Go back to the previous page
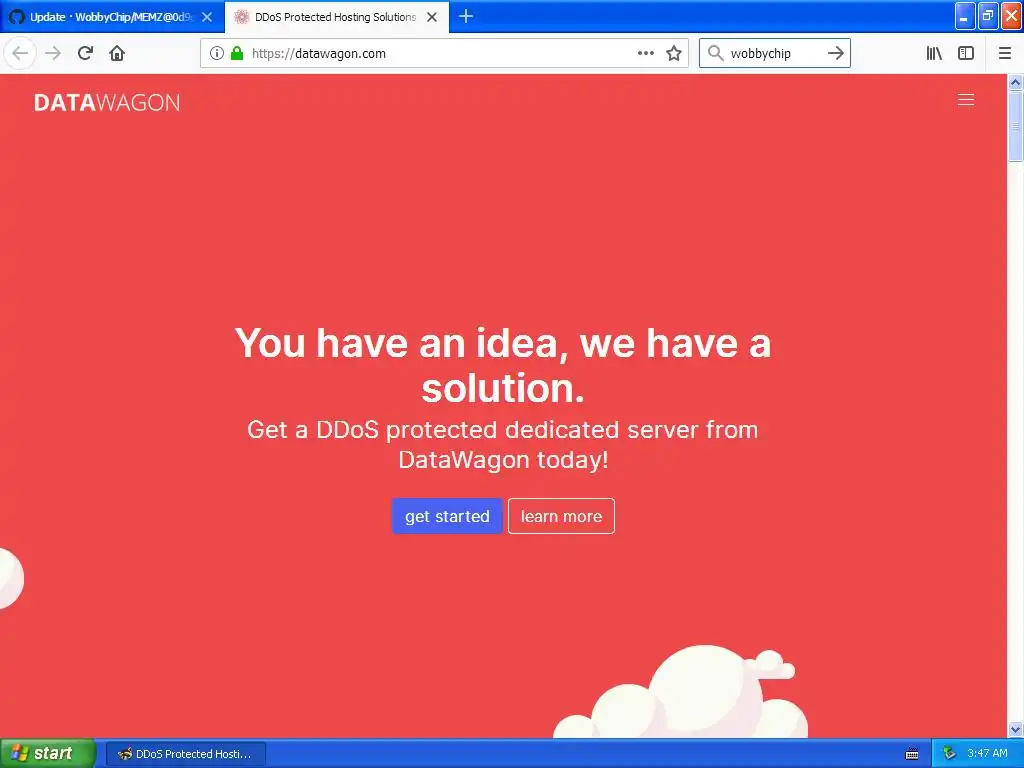This screenshot has width=1024, height=768. 20,53
